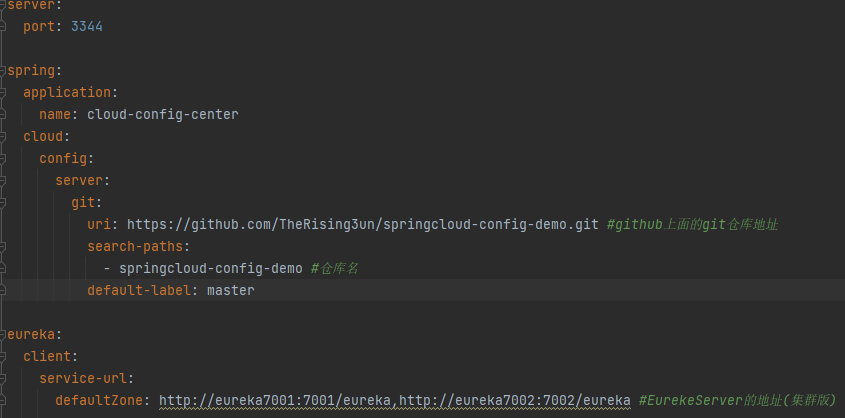Fold the service-url block in gutter
This screenshot has height=418, width=845.
tap(4, 379)
